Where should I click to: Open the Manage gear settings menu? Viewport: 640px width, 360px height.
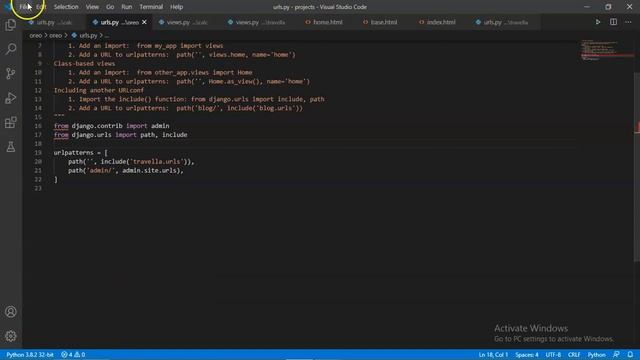pyautogui.click(x=11, y=336)
